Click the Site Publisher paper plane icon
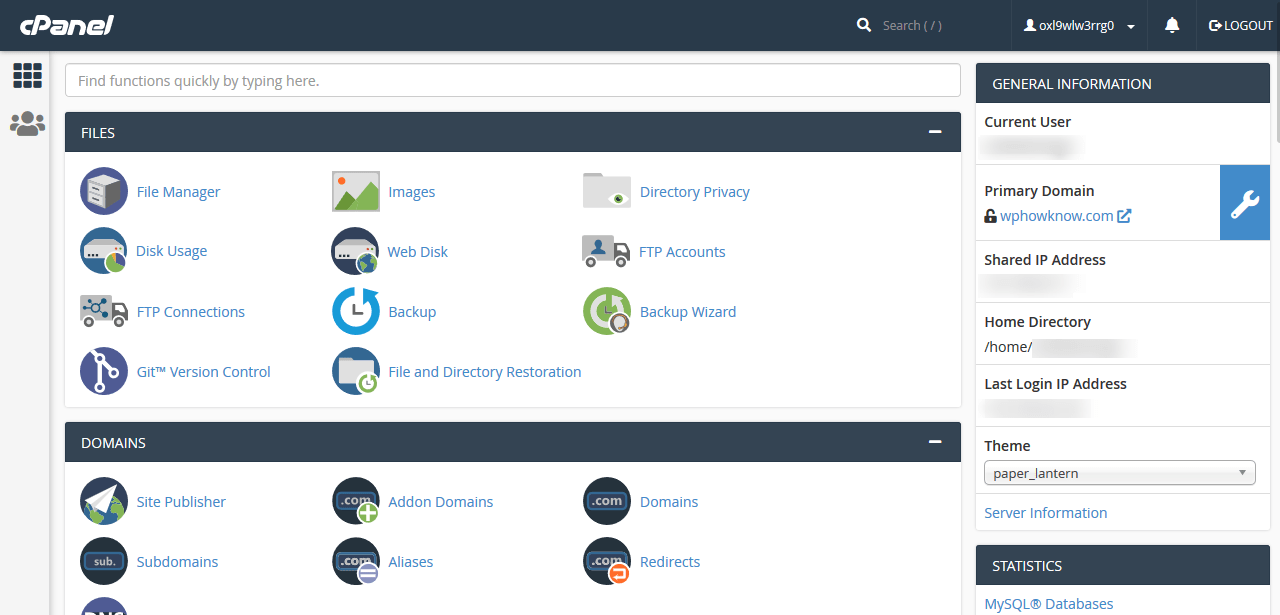The image size is (1280, 615). click(104, 501)
